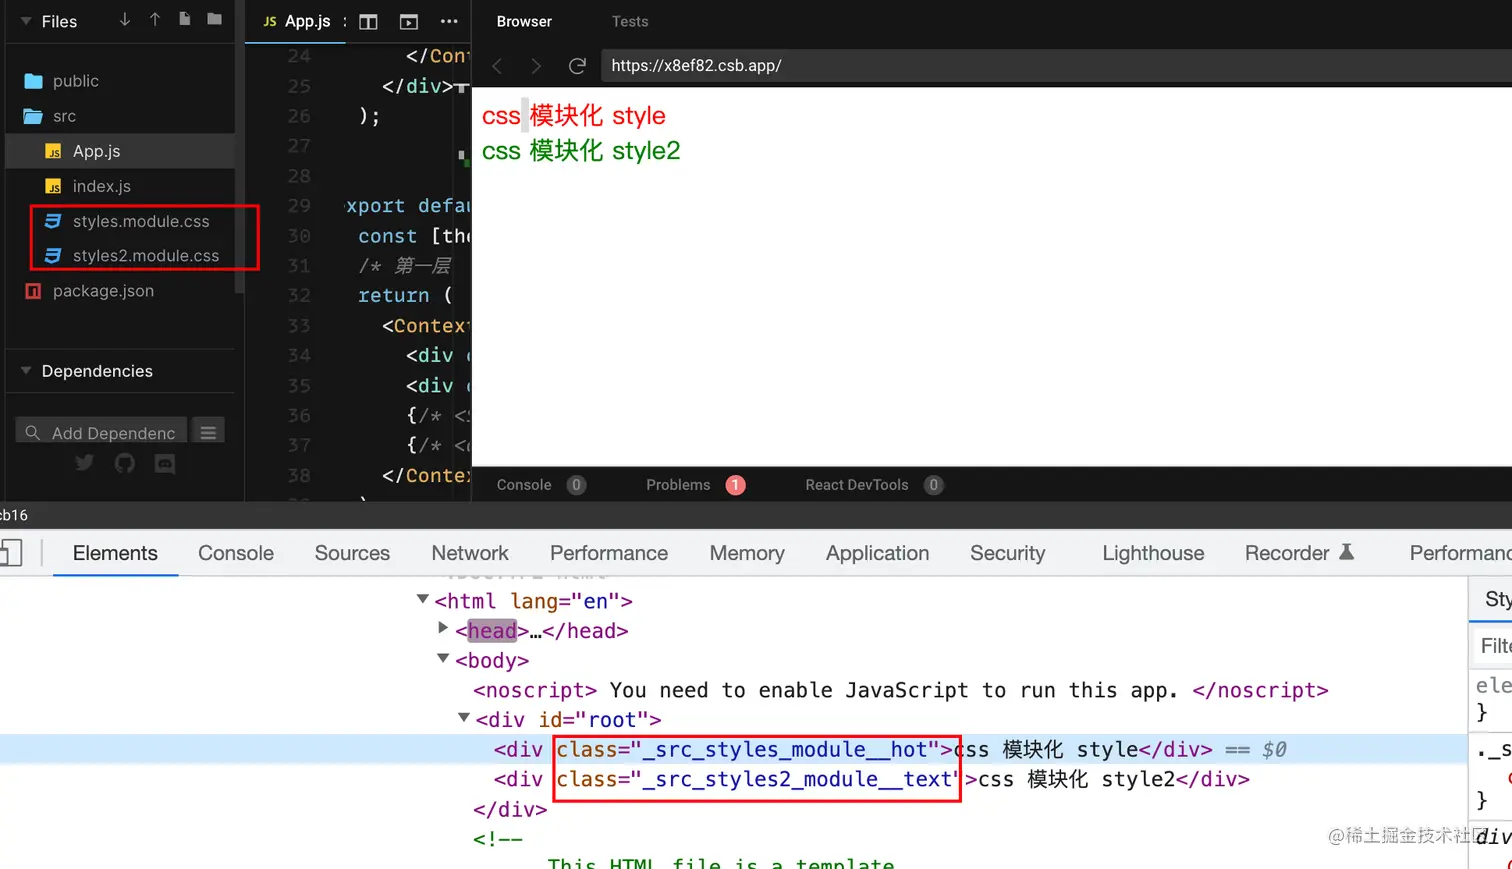
Task: Open the DevTools Network tab
Action: pyautogui.click(x=470, y=553)
